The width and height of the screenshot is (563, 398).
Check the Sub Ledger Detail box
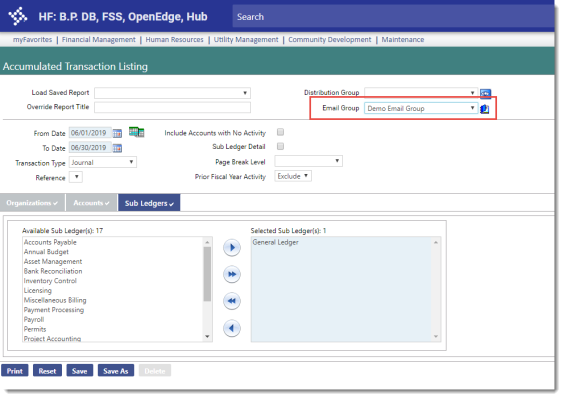click(280, 146)
